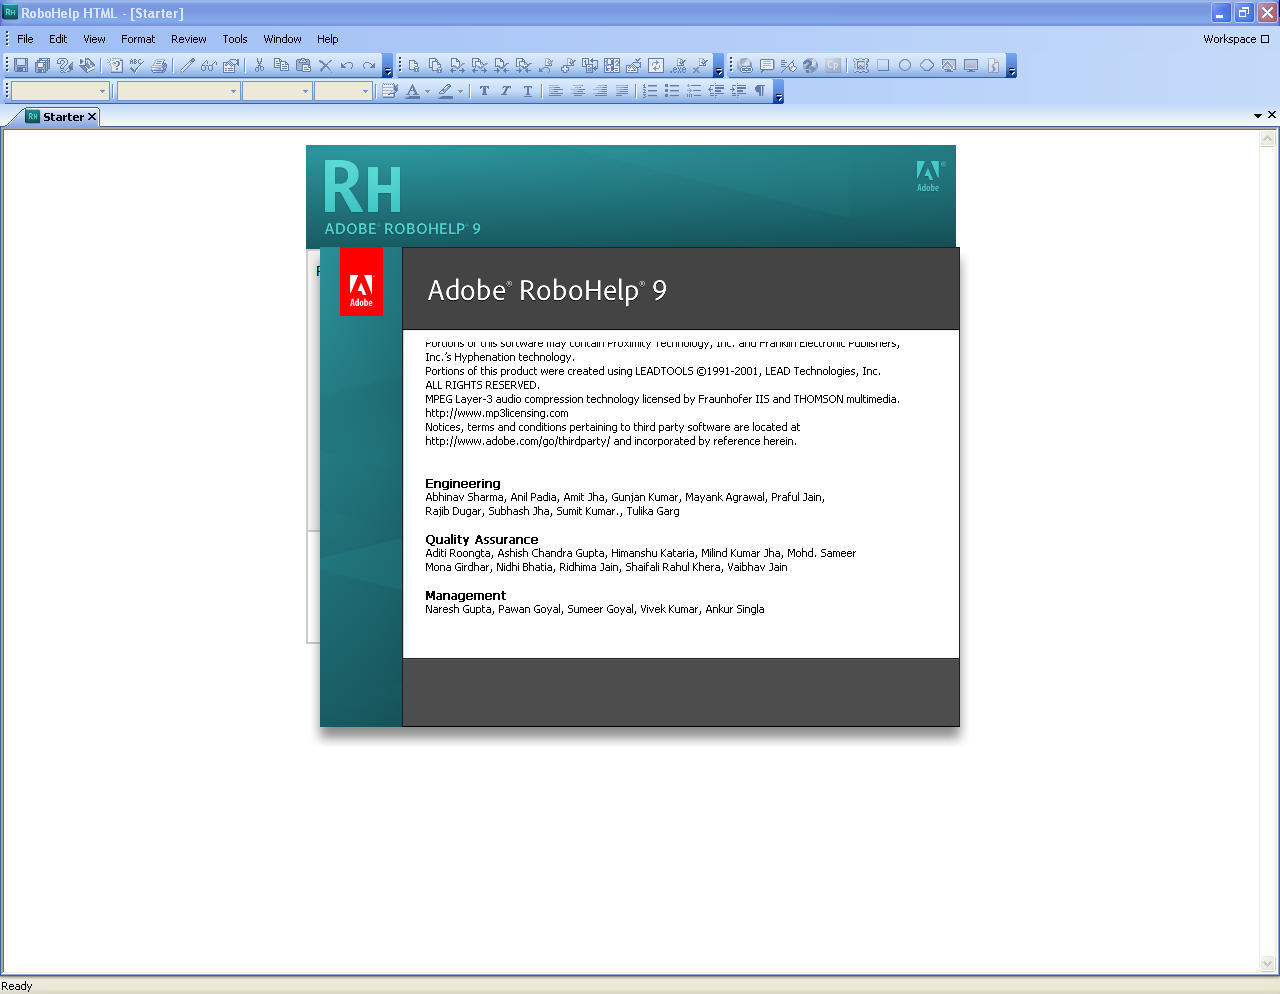This screenshot has height=994, width=1280.
Task: Toggle center paragraph alignment
Action: (578, 91)
